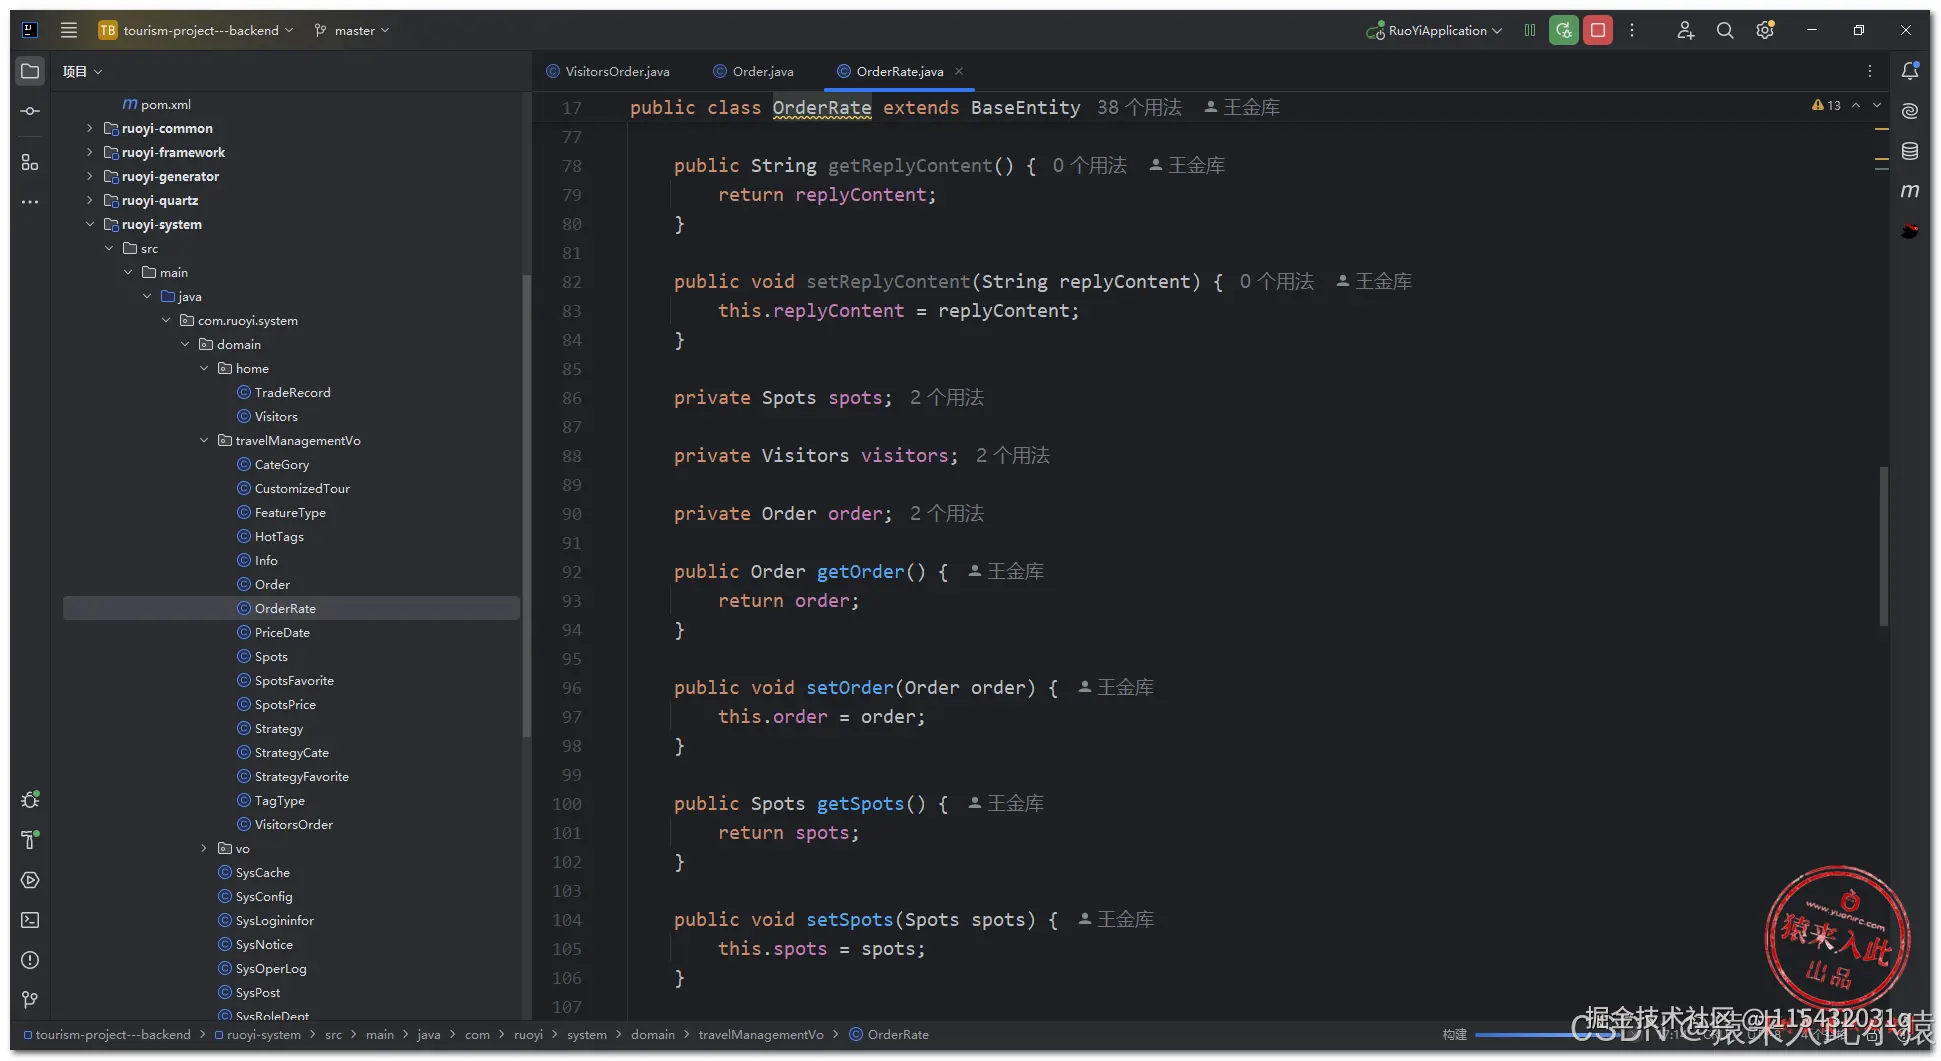
Task: Open the SpotsFavorite class
Action: pos(285,680)
